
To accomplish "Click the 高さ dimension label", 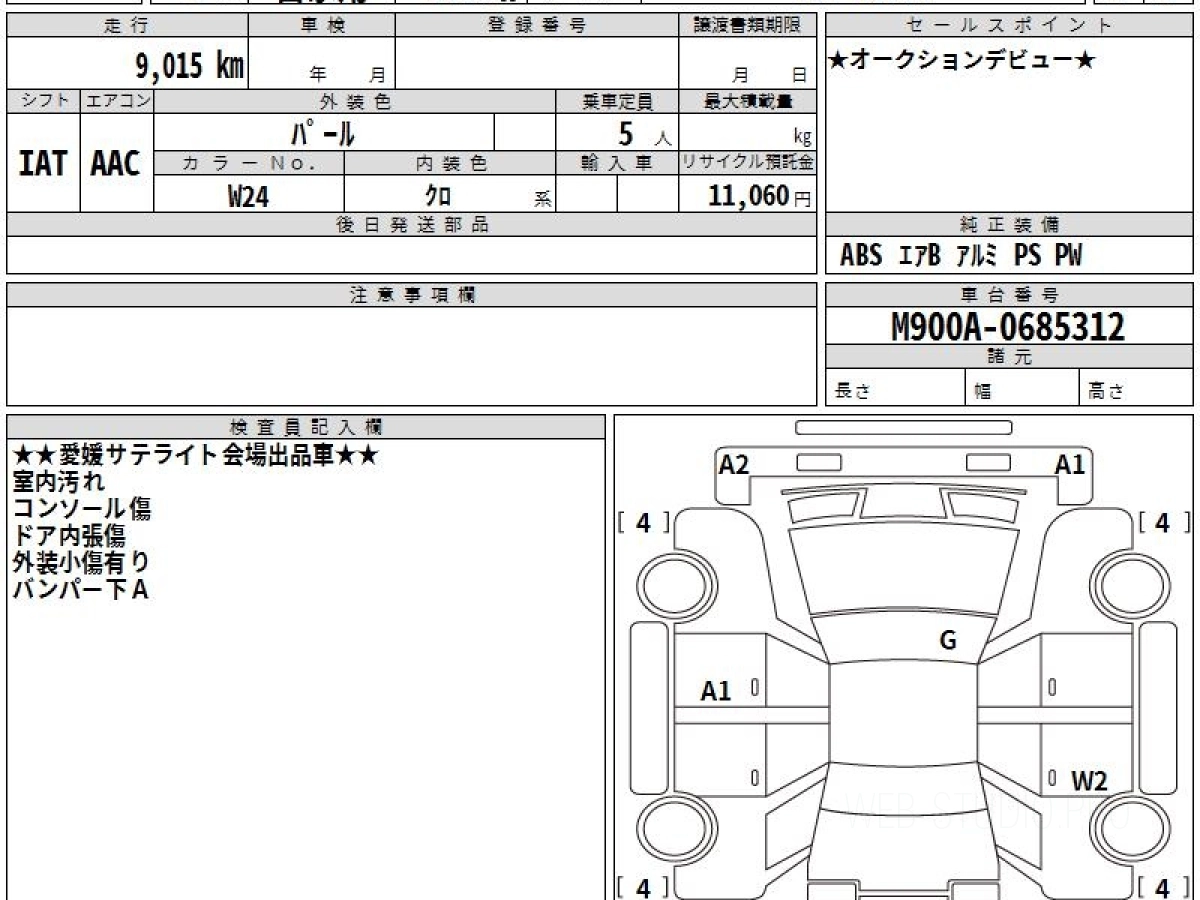I will click(1106, 392).
